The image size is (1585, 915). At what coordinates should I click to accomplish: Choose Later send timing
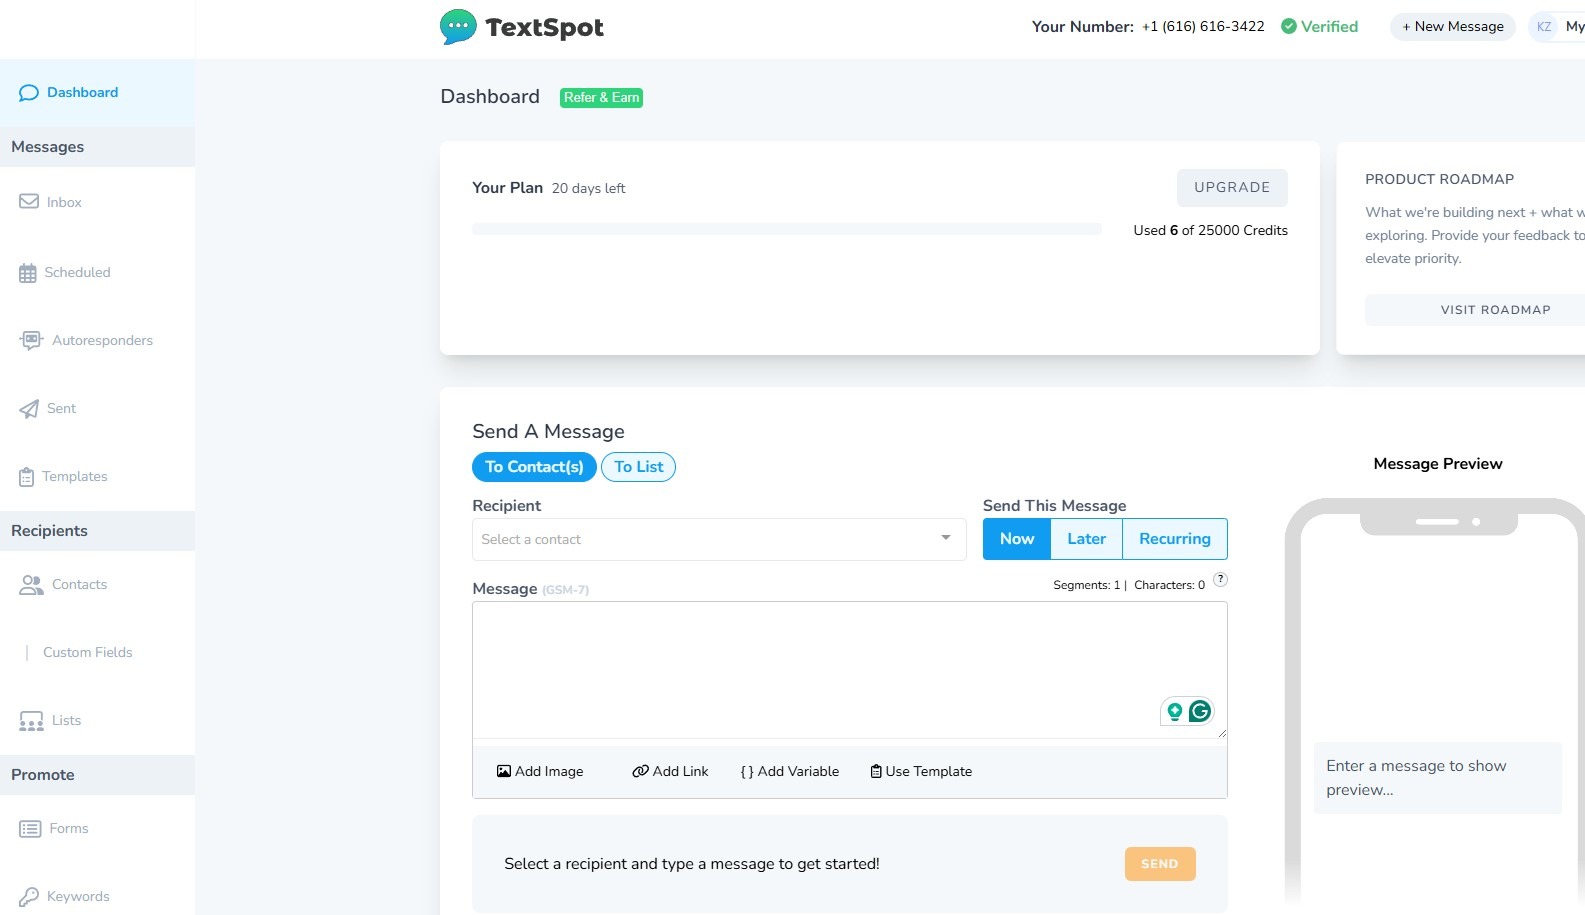coord(1087,539)
